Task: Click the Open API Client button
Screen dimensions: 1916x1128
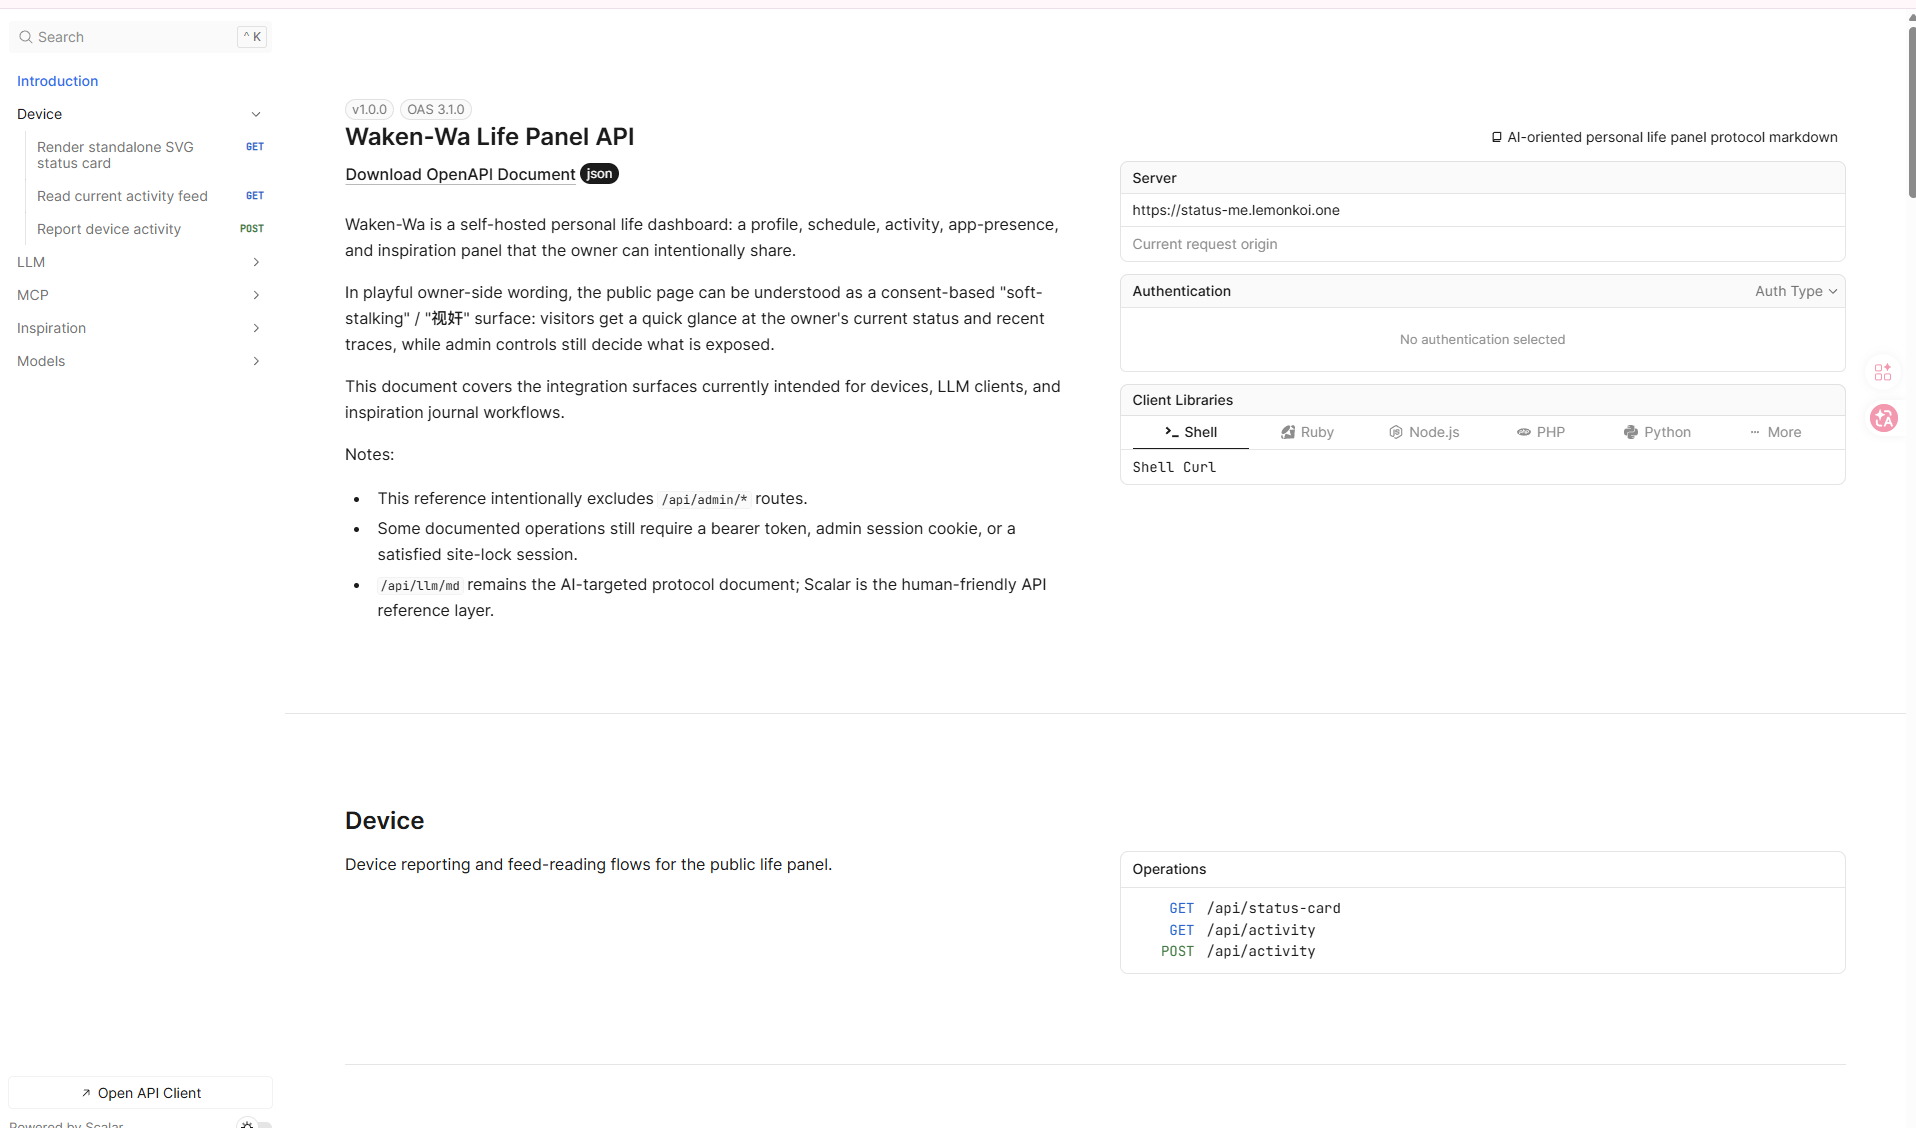Action: tap(140, 1093)
